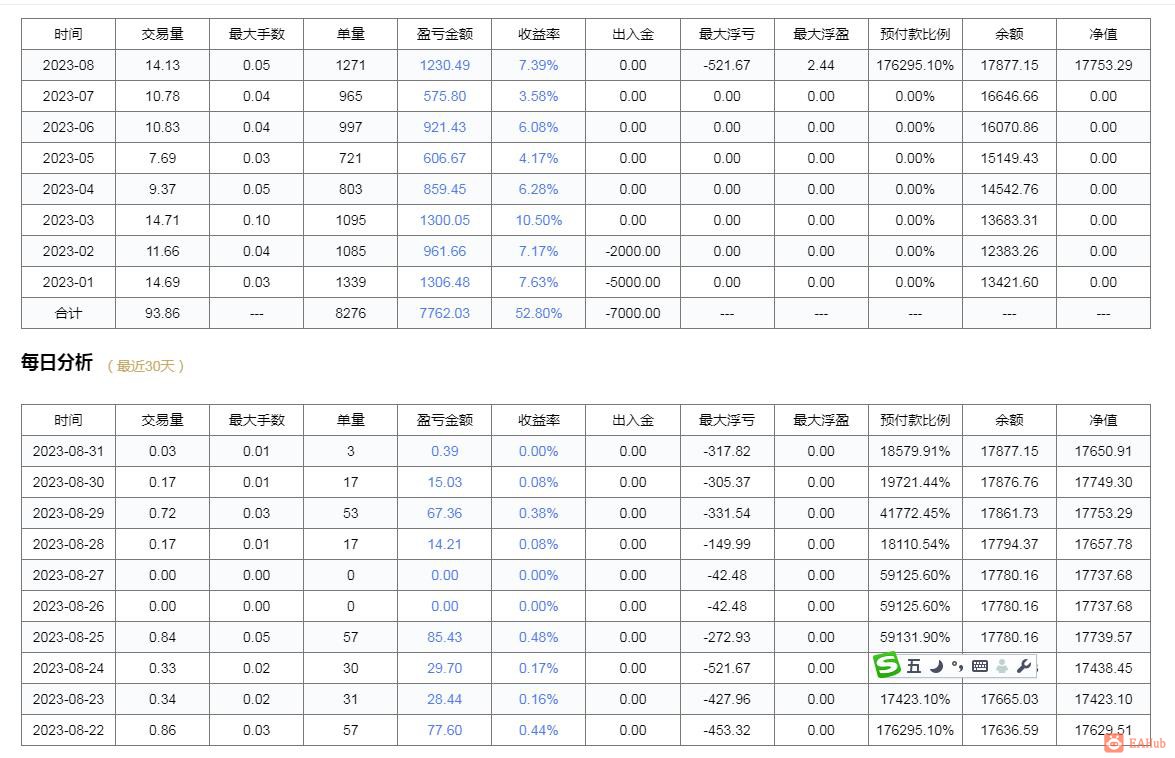Image resolution: width=1175 pixels, height=758 pixels.
Task: Select the 29.70 profit link for 2023-08-24
Action: pyautogui.click(x=444, y=668)
